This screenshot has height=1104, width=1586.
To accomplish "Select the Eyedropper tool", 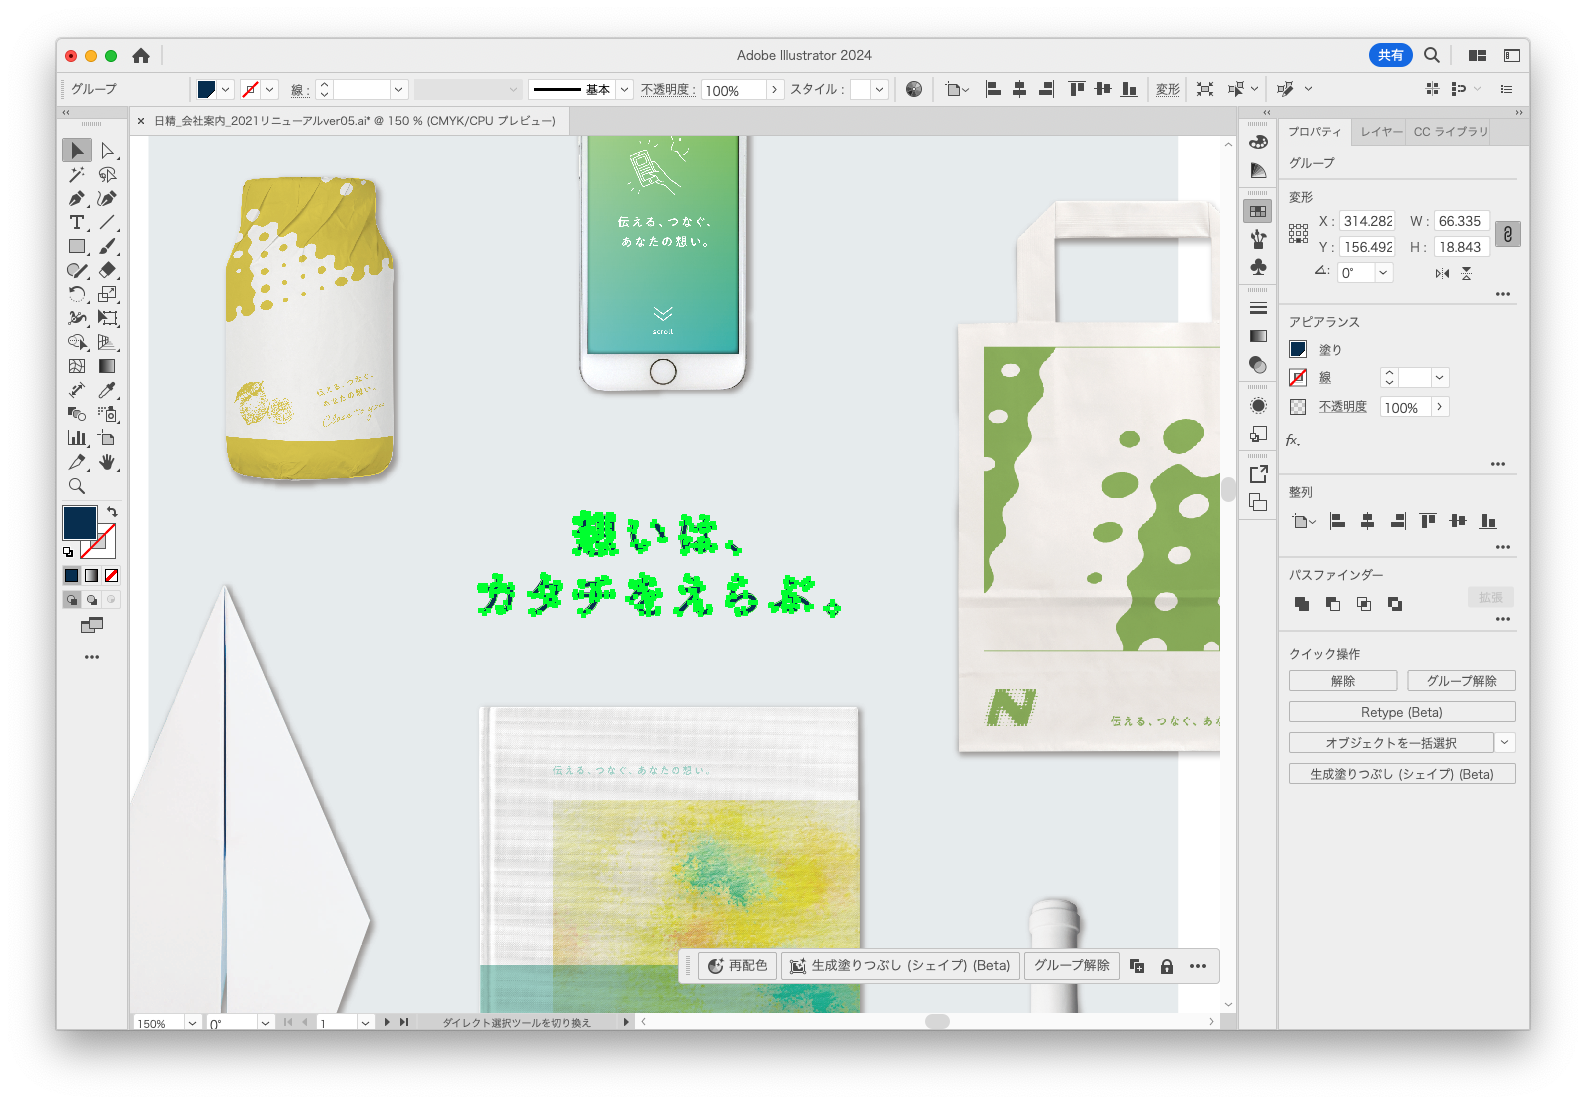I will 108,390.
